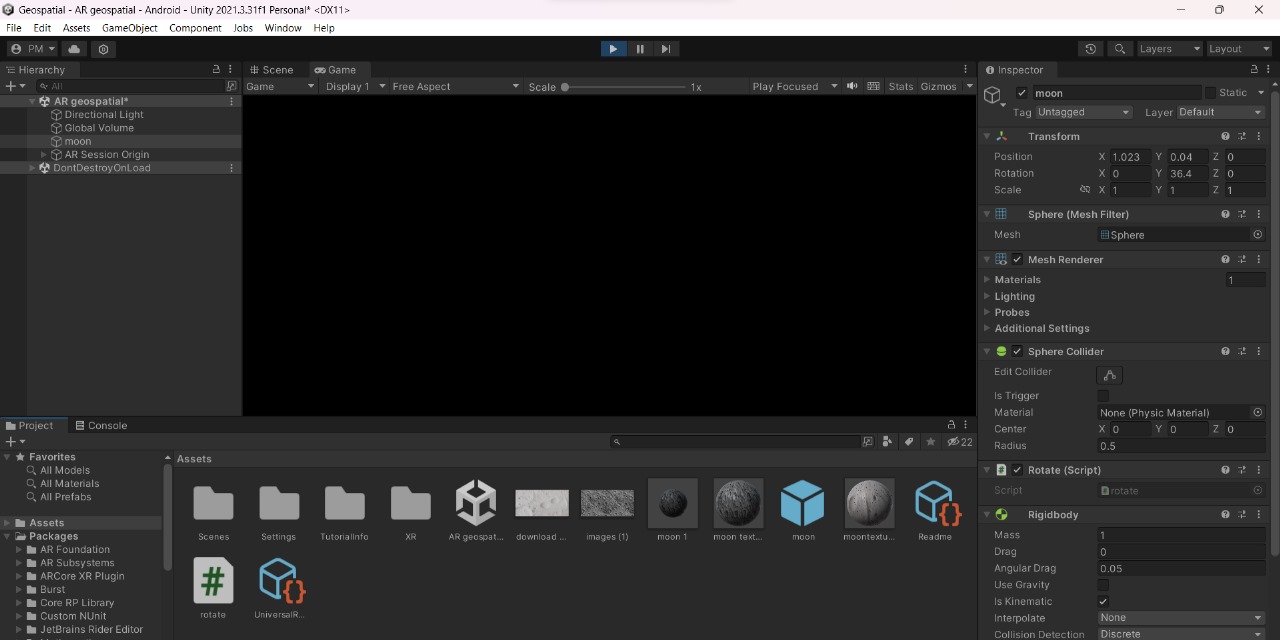This screenshot has width=1280, height=640.
Task: Open the Layout dropdown in toolbar
Action: pos(1238,49)
